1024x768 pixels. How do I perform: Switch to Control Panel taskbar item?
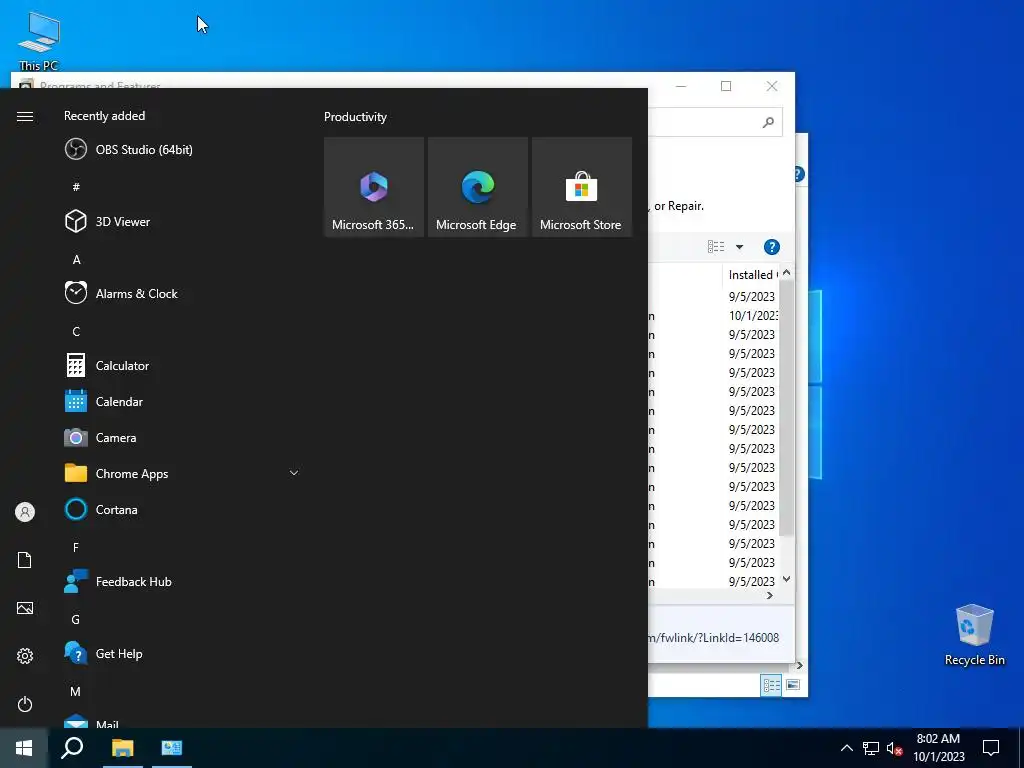172,748
